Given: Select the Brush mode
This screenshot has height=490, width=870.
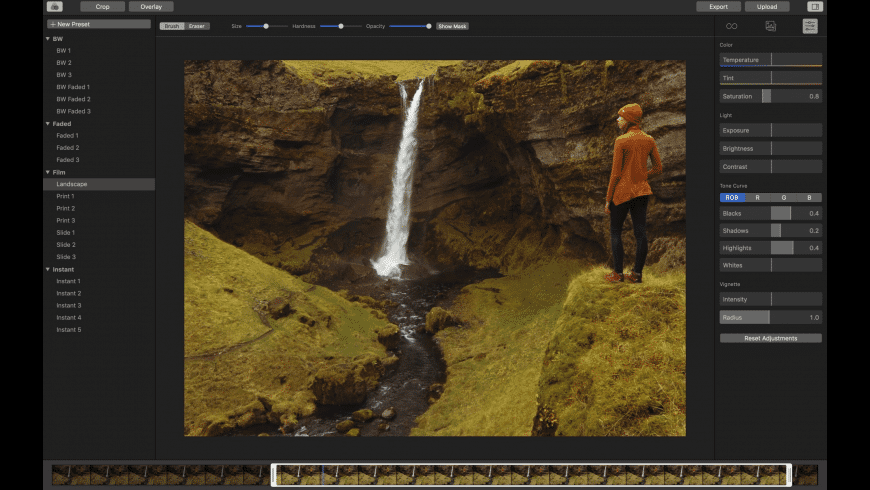Looking at the screenshot, I should [172, 26].
